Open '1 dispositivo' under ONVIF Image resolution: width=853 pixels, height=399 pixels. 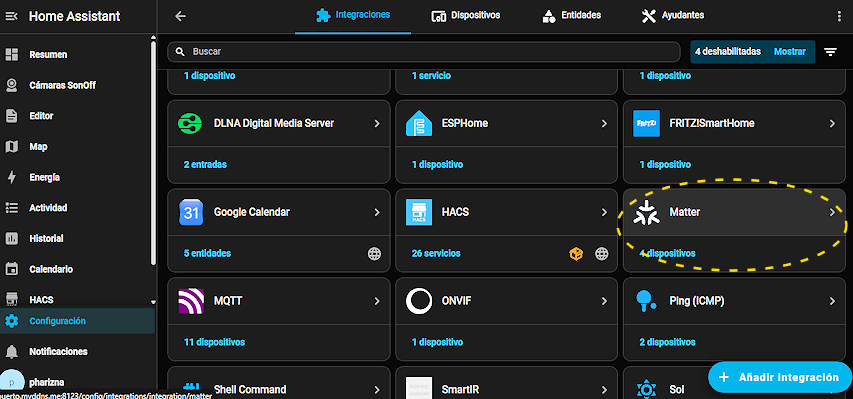point(437,342)
